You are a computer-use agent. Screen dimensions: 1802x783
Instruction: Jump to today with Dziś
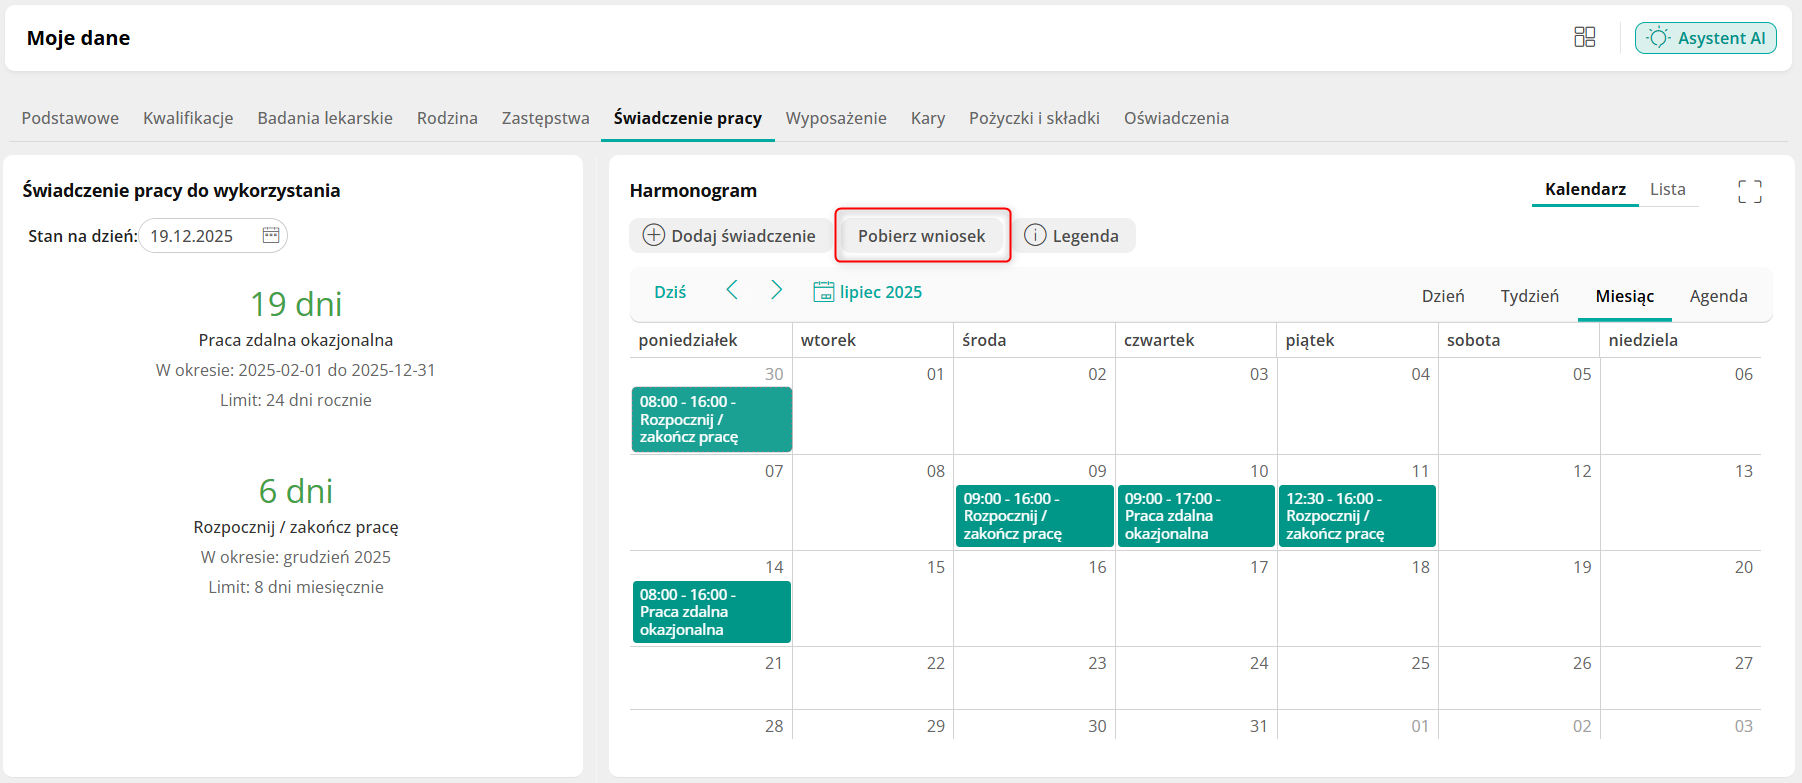tap(670, 292)
